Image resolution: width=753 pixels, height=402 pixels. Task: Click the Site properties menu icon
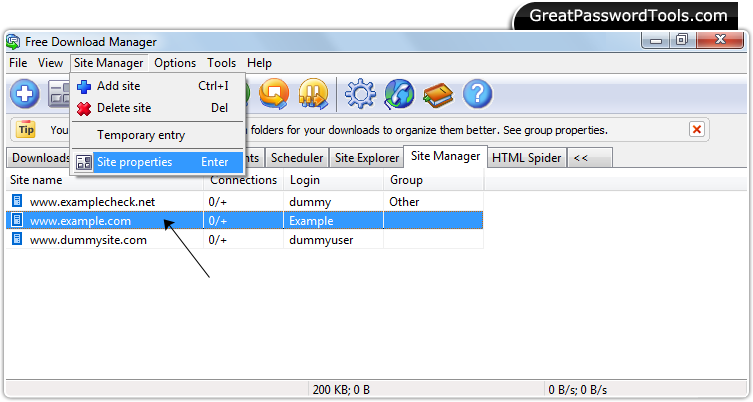(84, 162)
